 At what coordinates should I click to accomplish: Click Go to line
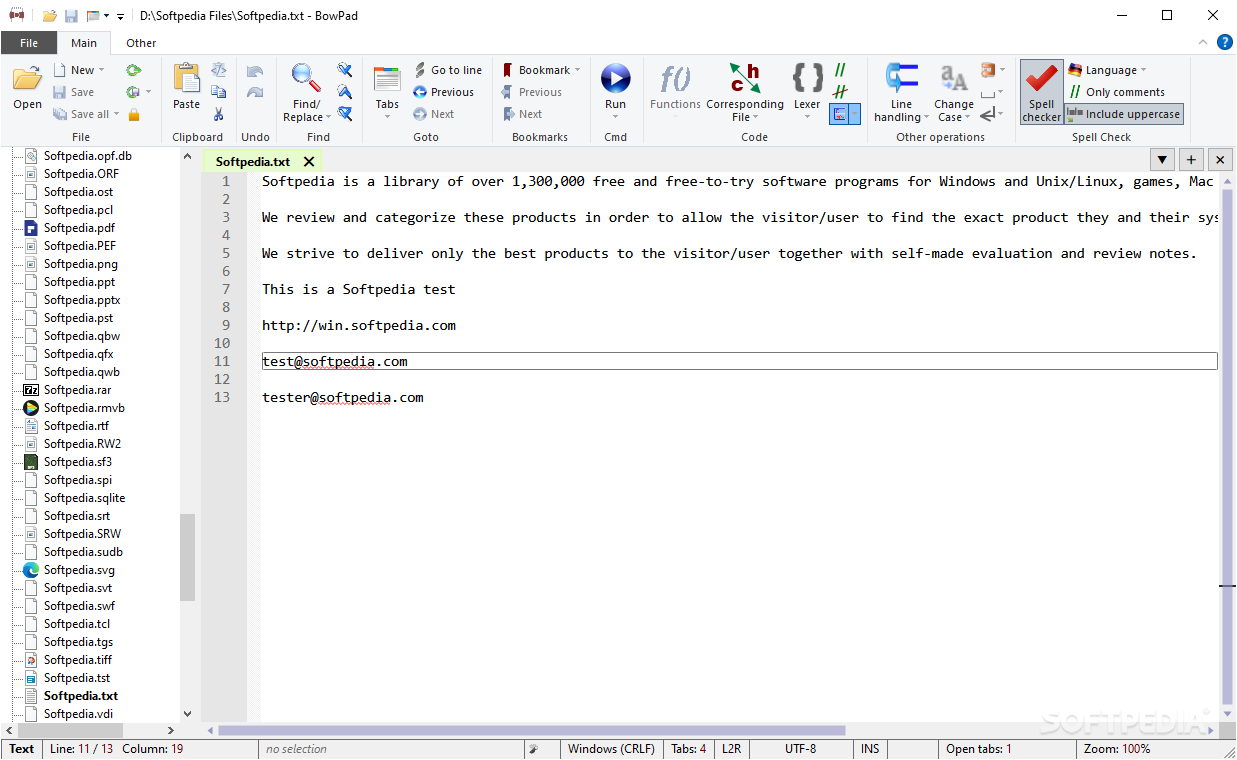point(447,70)
